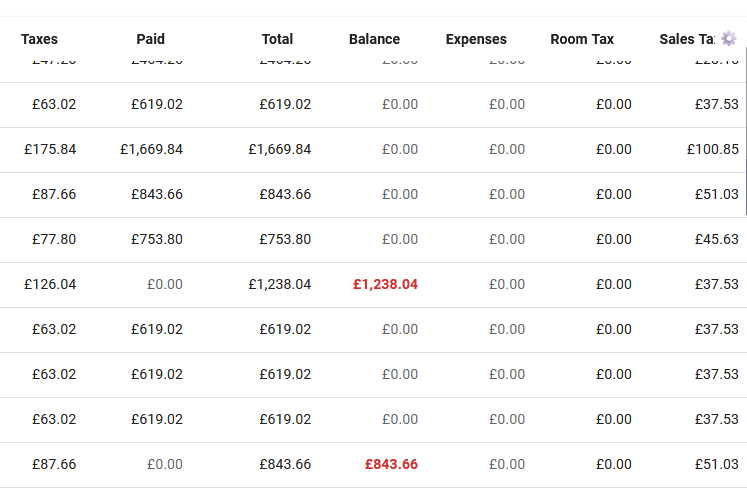The height and width of the screenshot is (500, 747).
Task: Click the £753.80 total cell
Action: point(285,240)
